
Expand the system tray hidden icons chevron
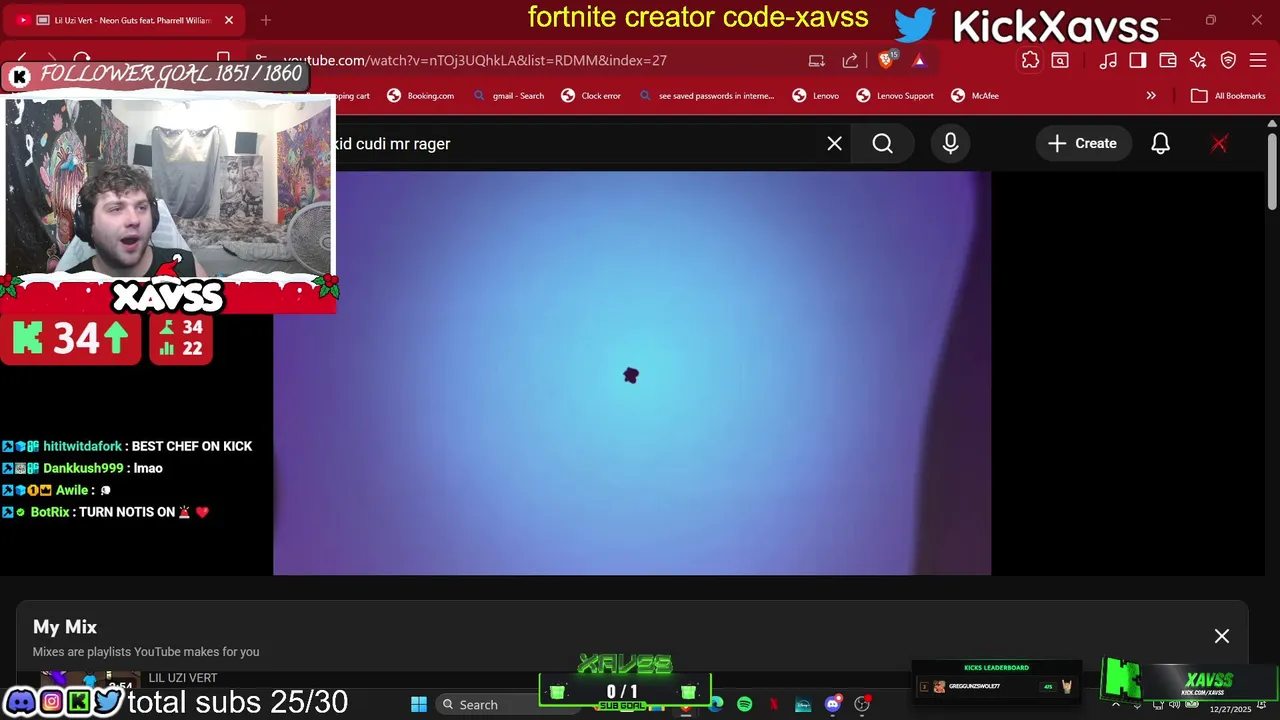coord(1116,706)
